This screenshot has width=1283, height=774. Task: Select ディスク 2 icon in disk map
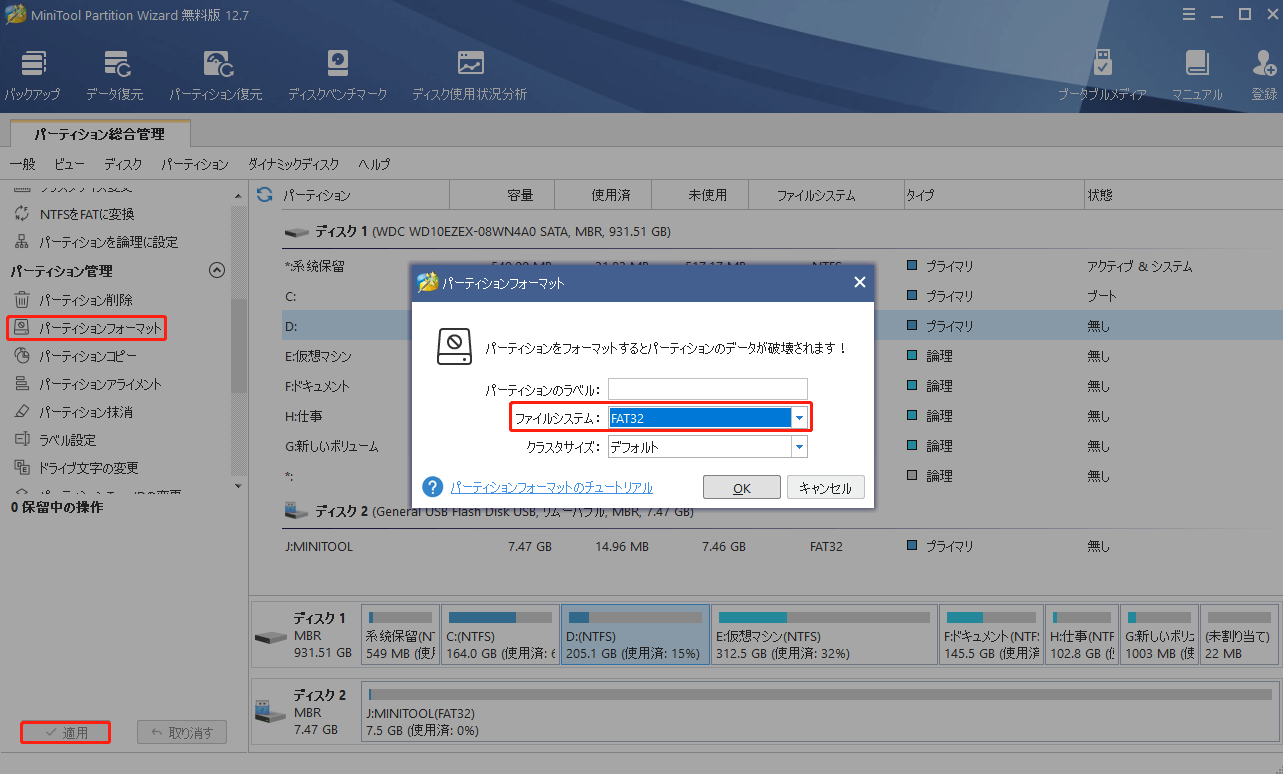click(270, 713)
